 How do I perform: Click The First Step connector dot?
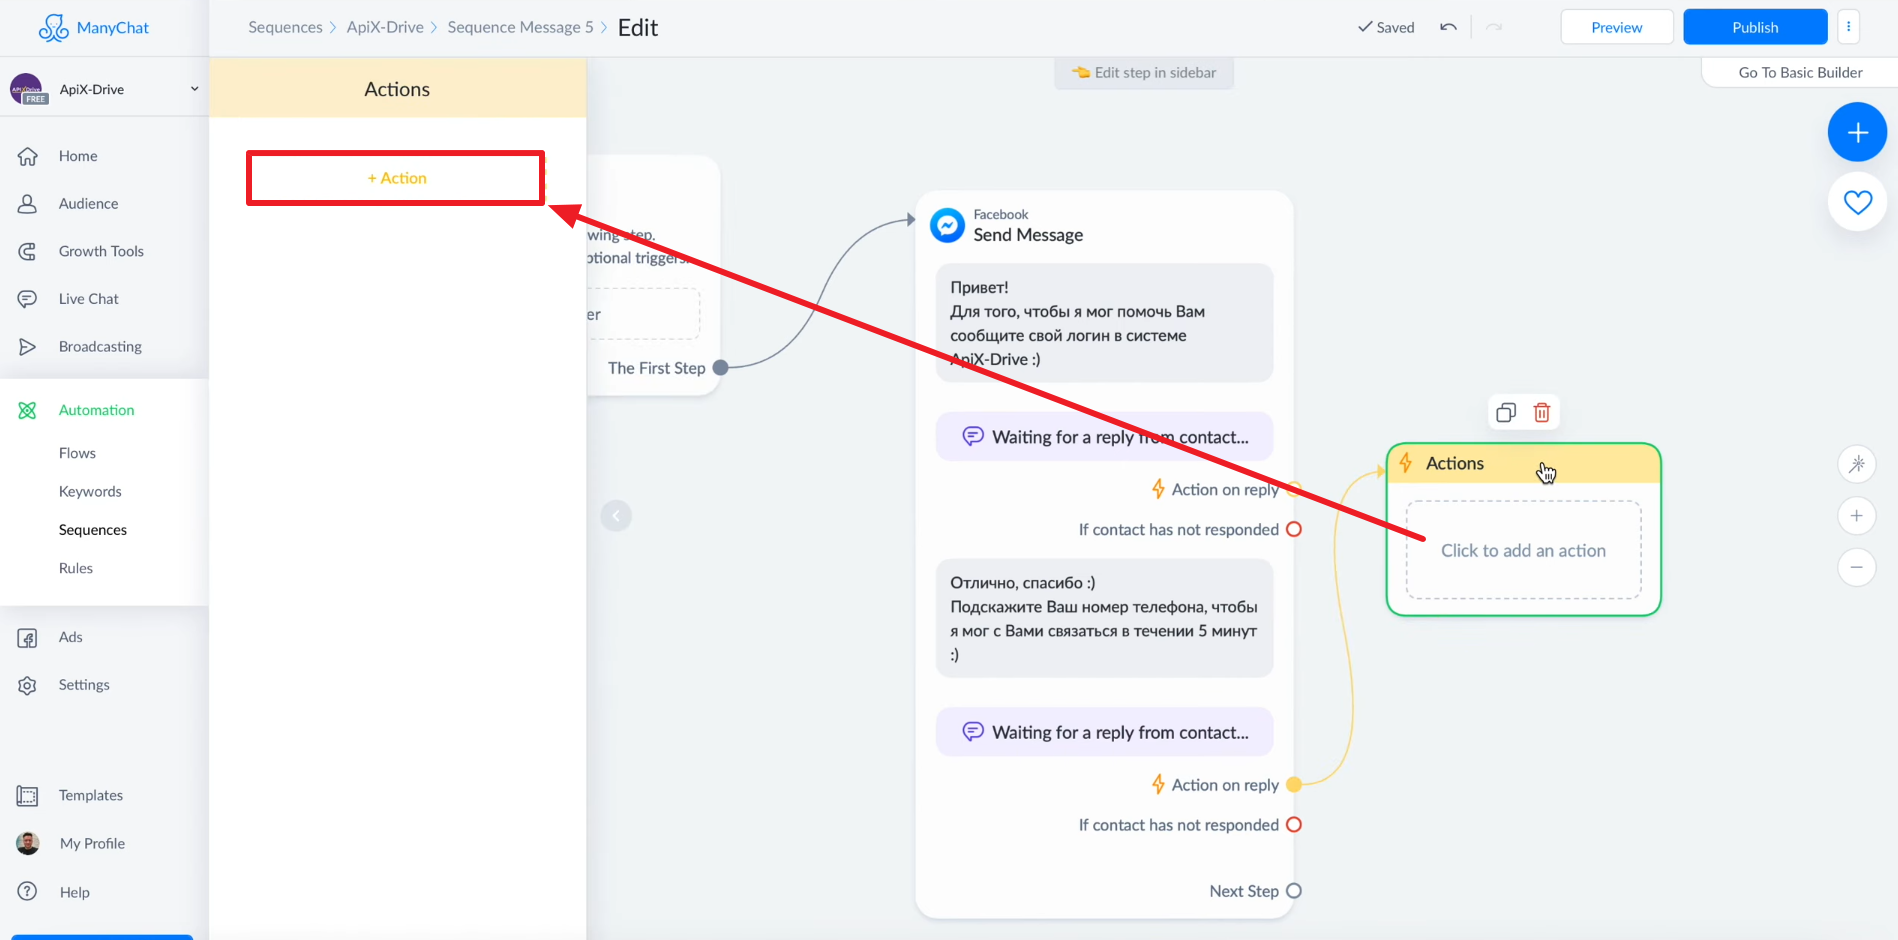(x=720, y=368)
